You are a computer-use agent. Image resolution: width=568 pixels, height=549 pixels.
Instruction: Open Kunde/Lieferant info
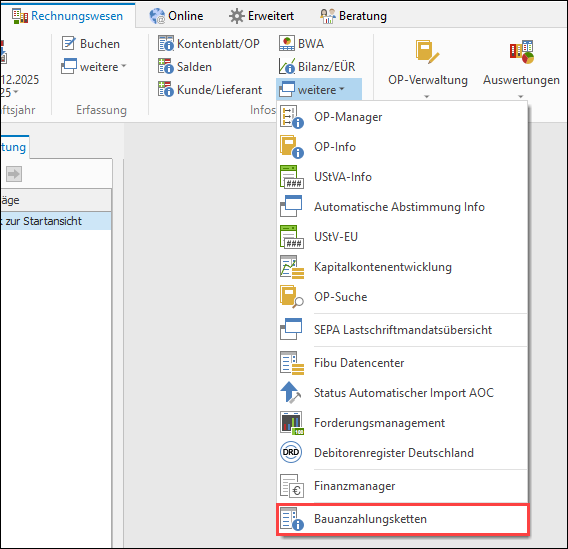pos(210,89)
